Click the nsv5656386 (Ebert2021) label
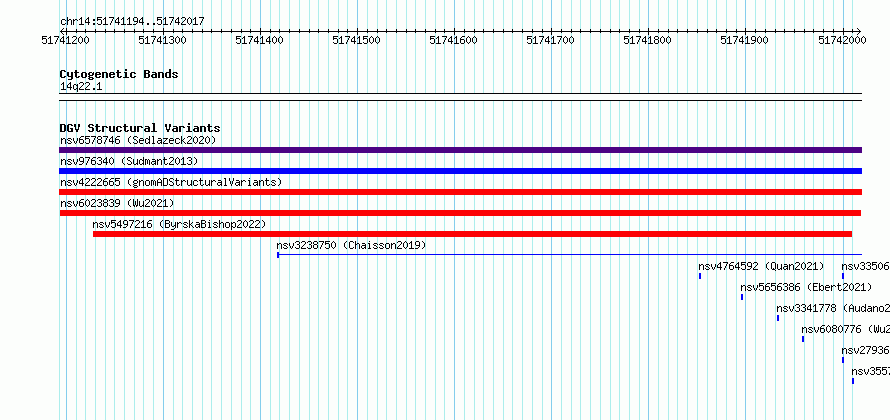Viewport: 890px width, 420px height. pos(806,287)
